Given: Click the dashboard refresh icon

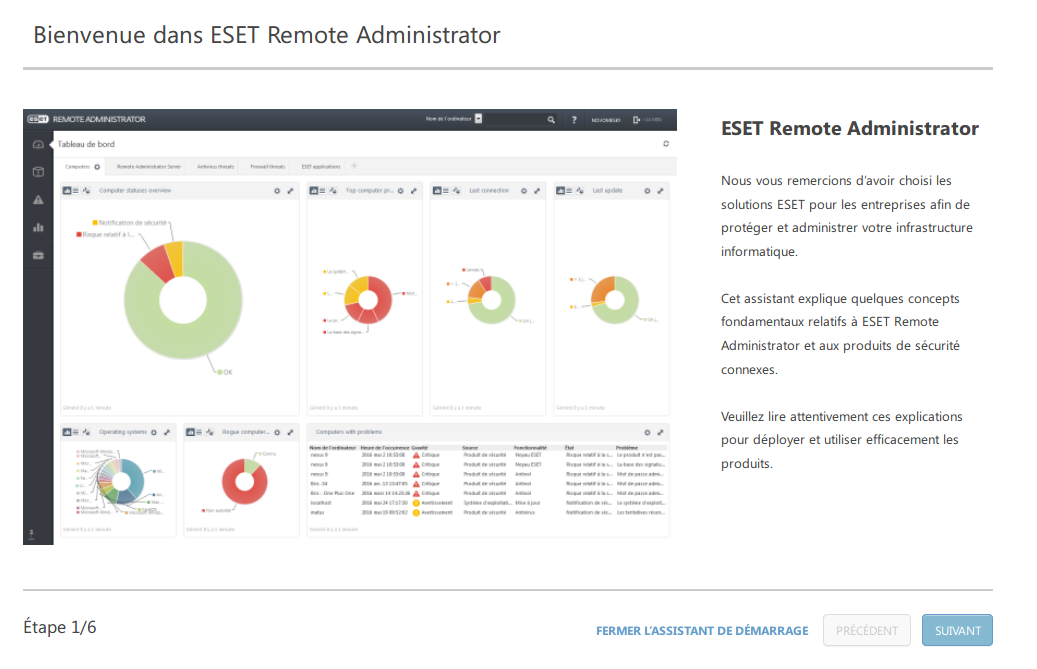Looking at the screenshot, I should [x=666, y=144].
